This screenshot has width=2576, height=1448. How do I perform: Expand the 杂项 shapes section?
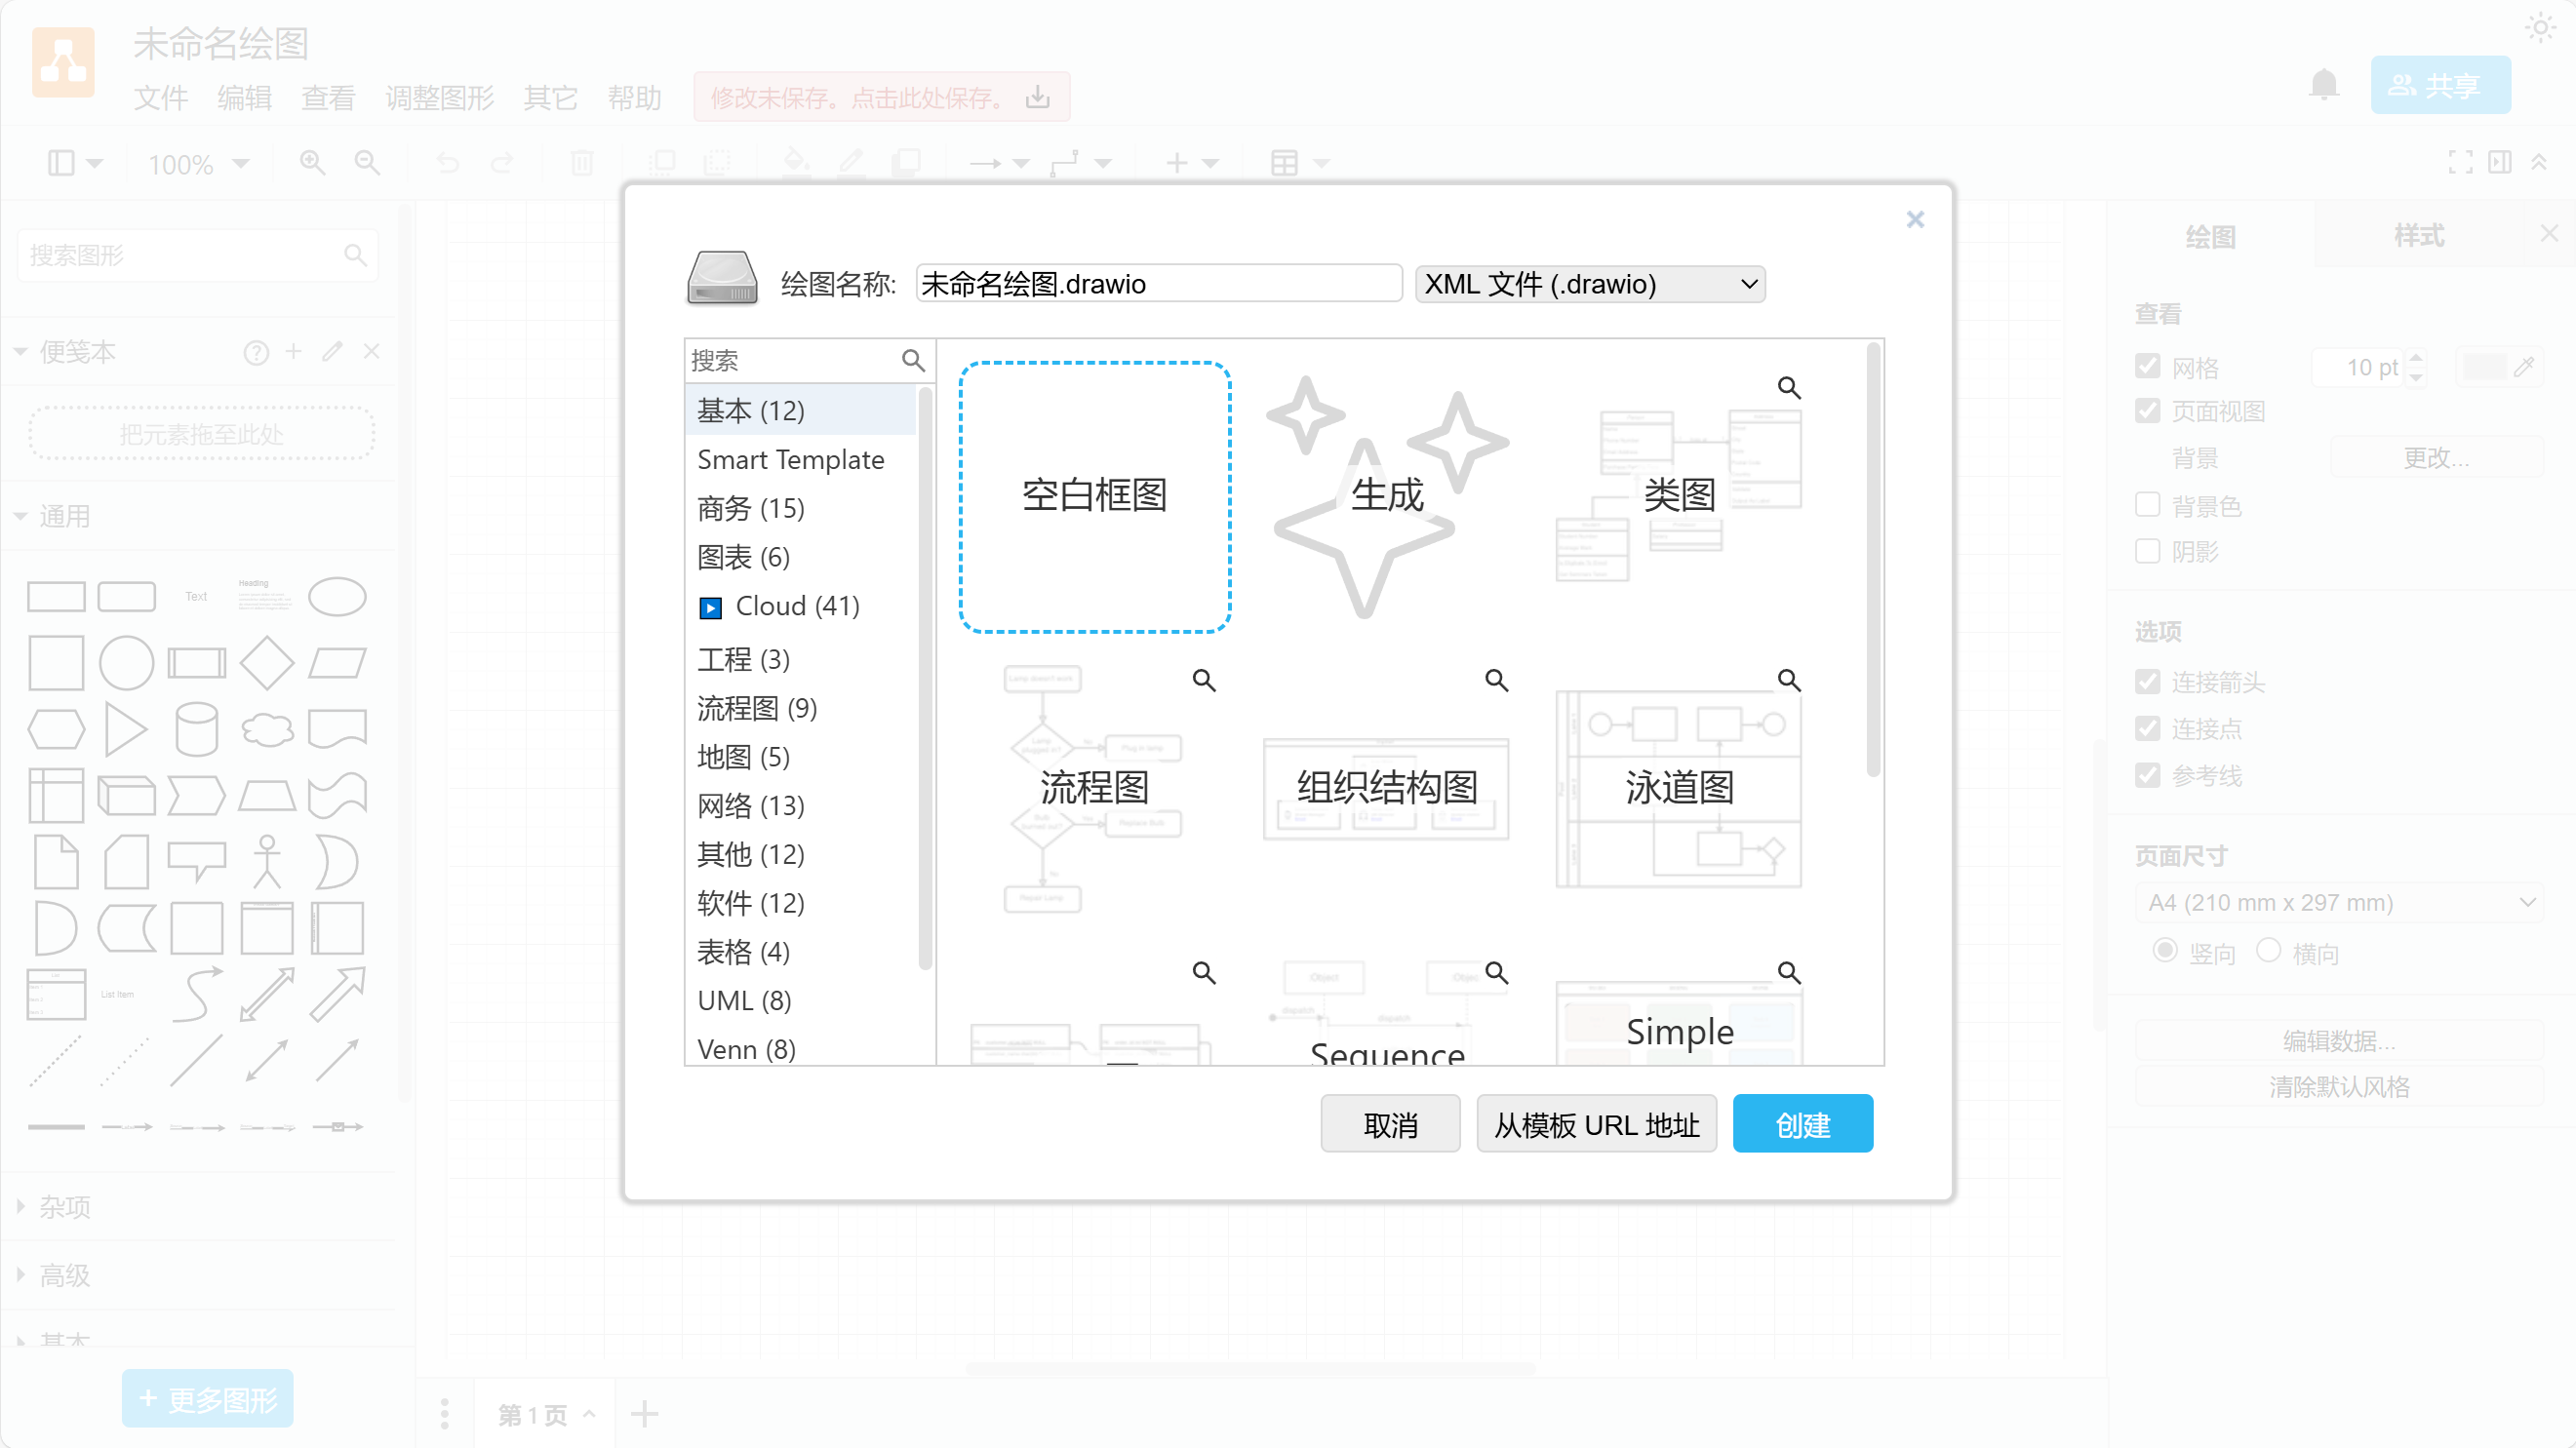[x=63, y=1207]
